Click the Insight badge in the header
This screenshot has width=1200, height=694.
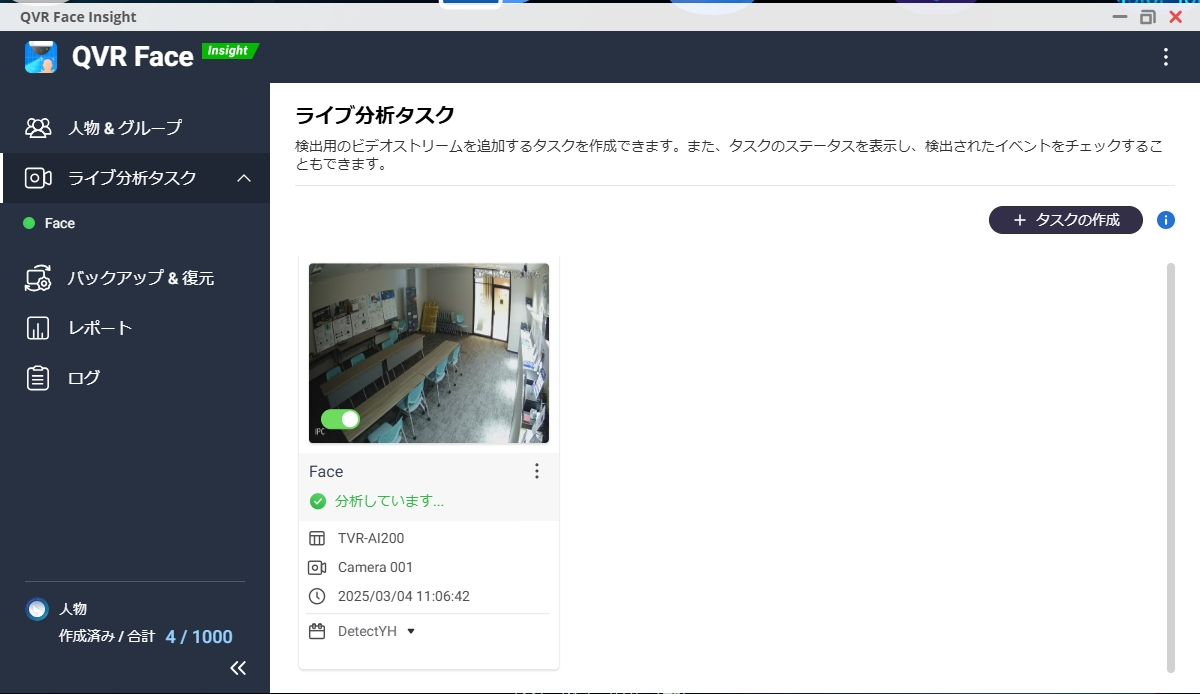[x=229, y=51]
